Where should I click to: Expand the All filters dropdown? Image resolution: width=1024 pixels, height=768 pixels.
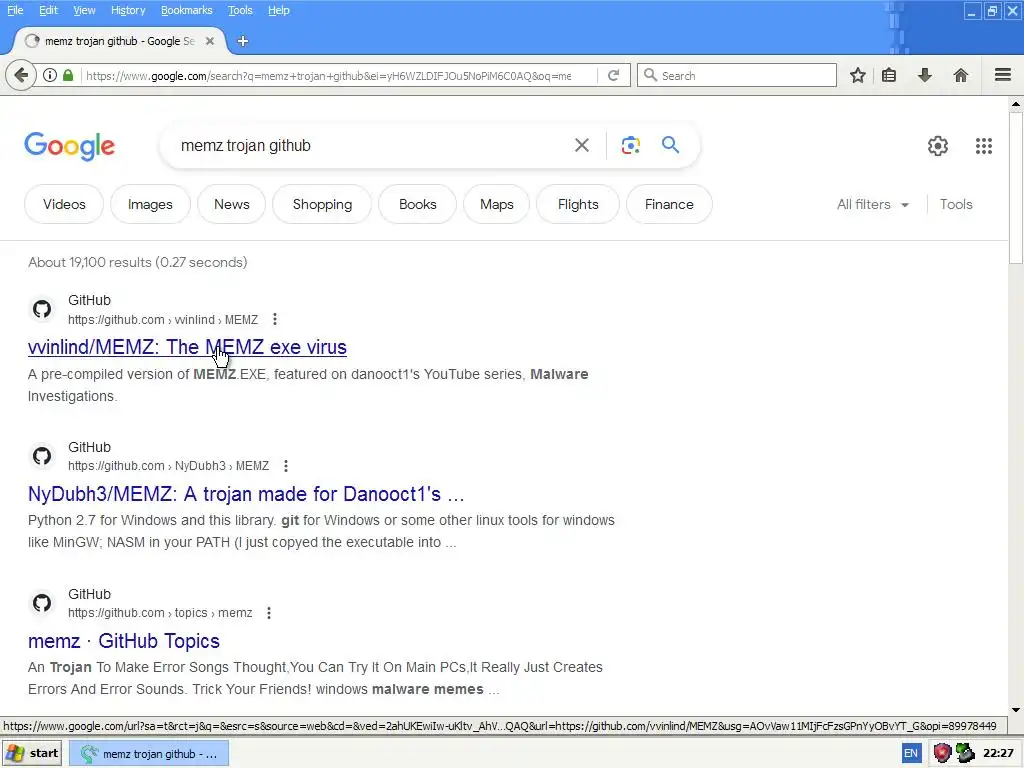872,204
